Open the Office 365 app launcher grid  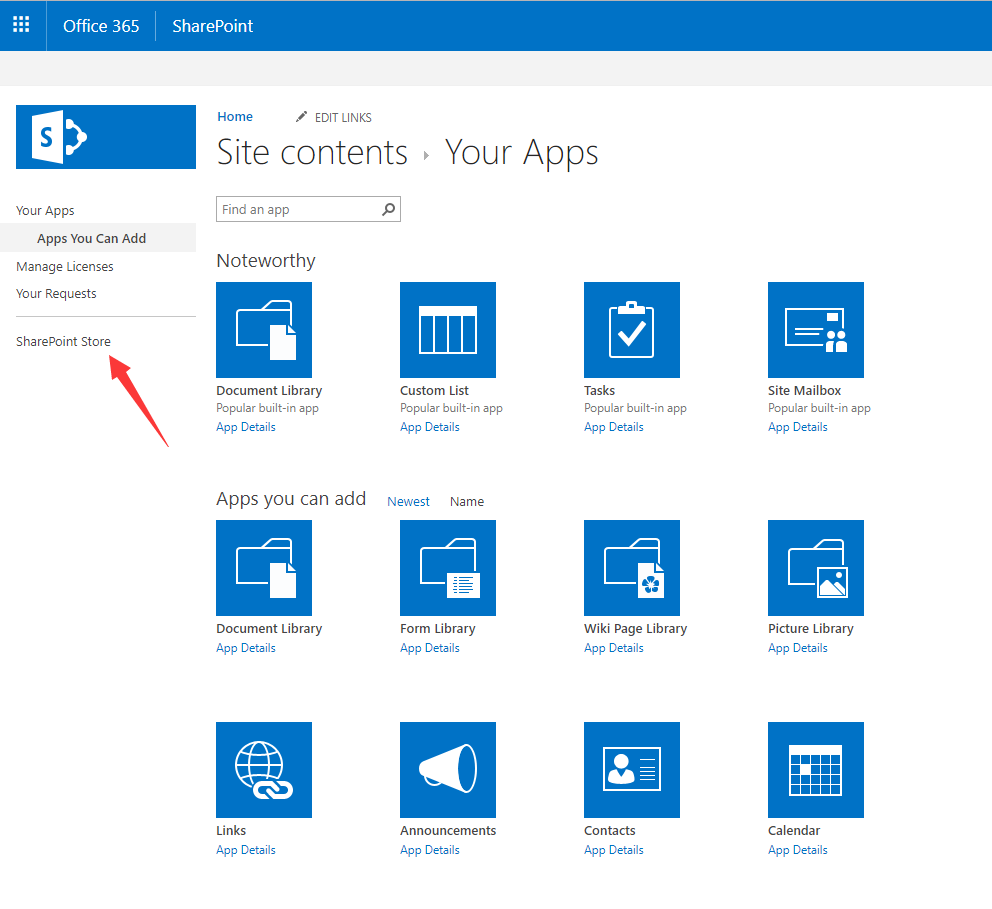[21, 25]
